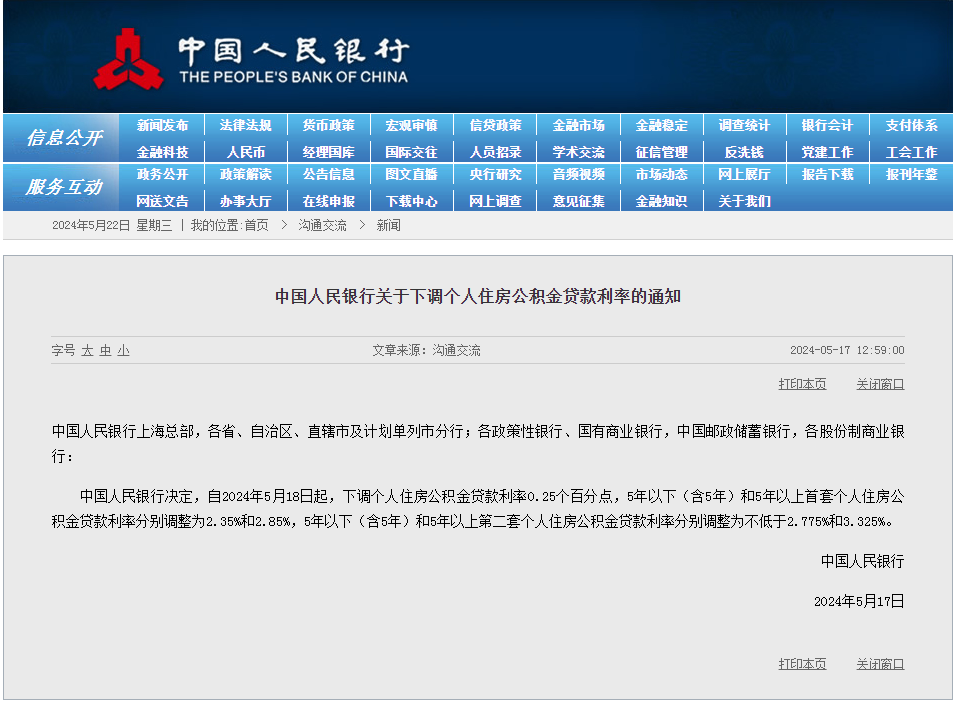Open the 关于我们 navigation item
Image resolution: width=956 pixels, height=704 pixels.
(x=745, y=201)
